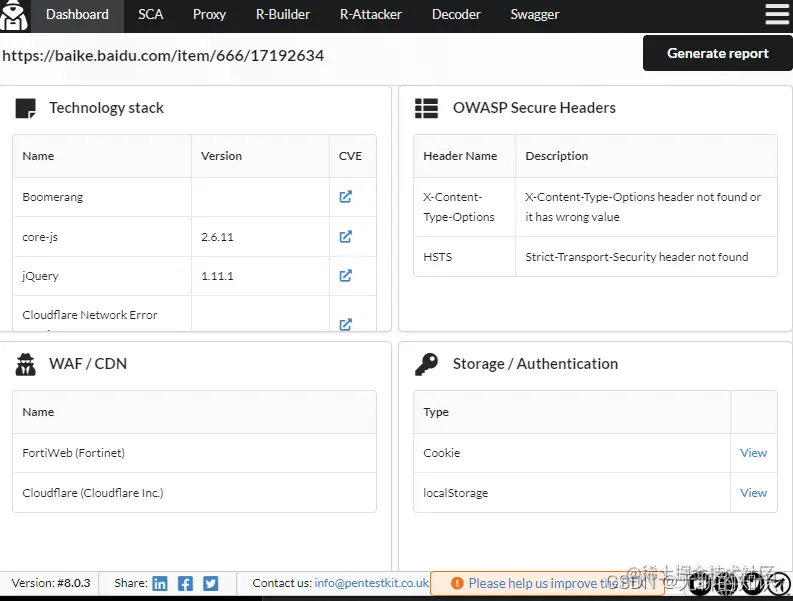Switch to the SCA tab
793x601 pixels.
coord(151,15)
